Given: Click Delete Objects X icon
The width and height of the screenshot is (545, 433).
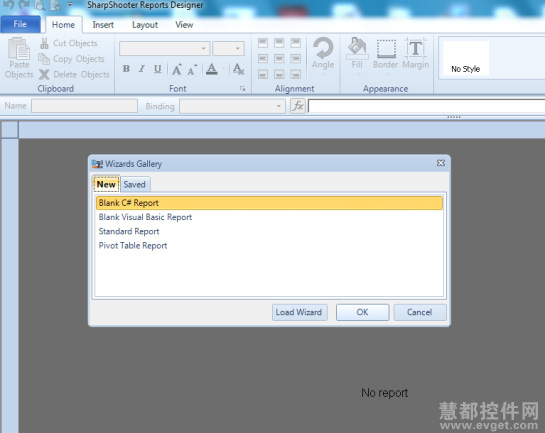Looking at the screenshot, I should click(x=44, y=74).
